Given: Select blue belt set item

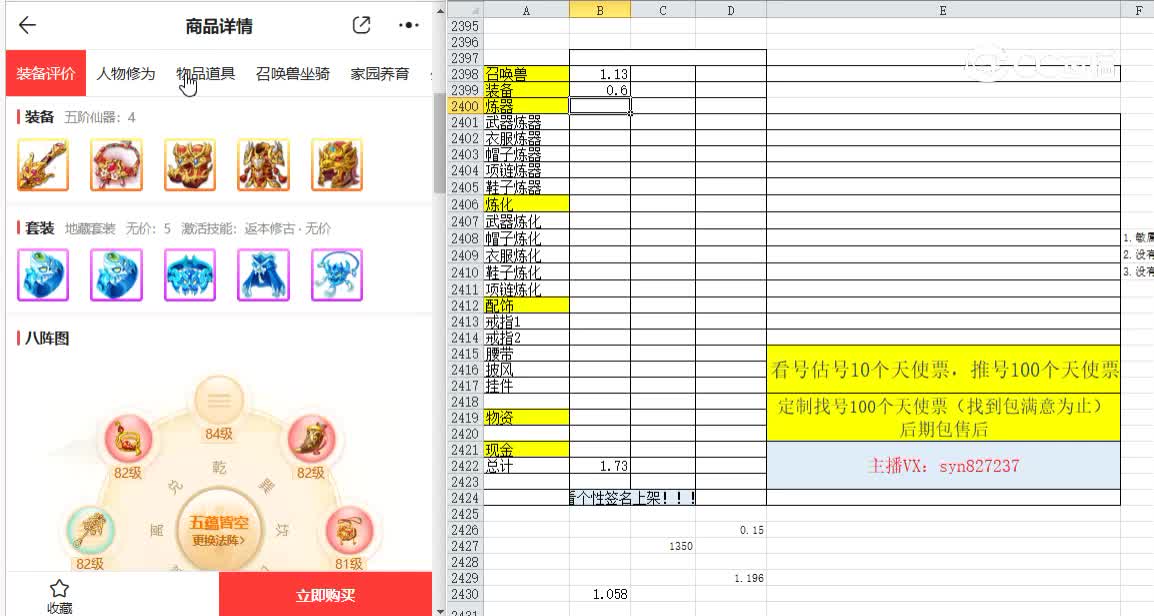Looking at the screenshot, I should click(190, 275).
